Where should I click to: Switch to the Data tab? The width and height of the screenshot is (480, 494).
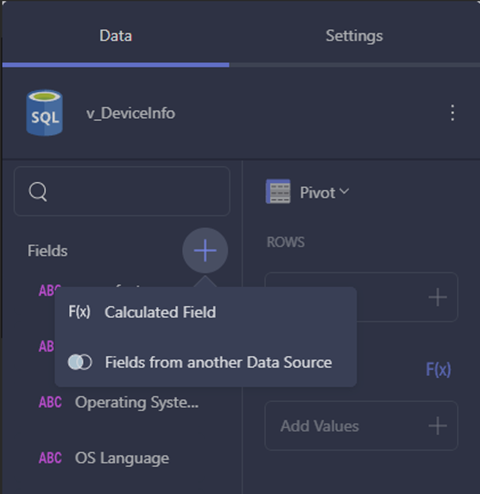point(116,36)
